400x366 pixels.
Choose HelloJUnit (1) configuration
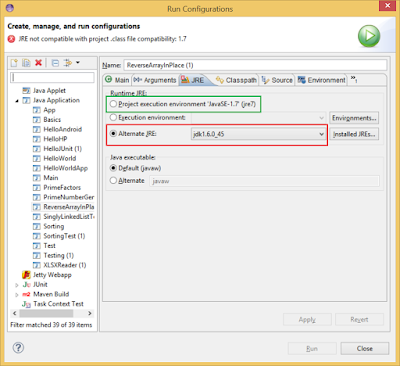[x=63, y=149]
